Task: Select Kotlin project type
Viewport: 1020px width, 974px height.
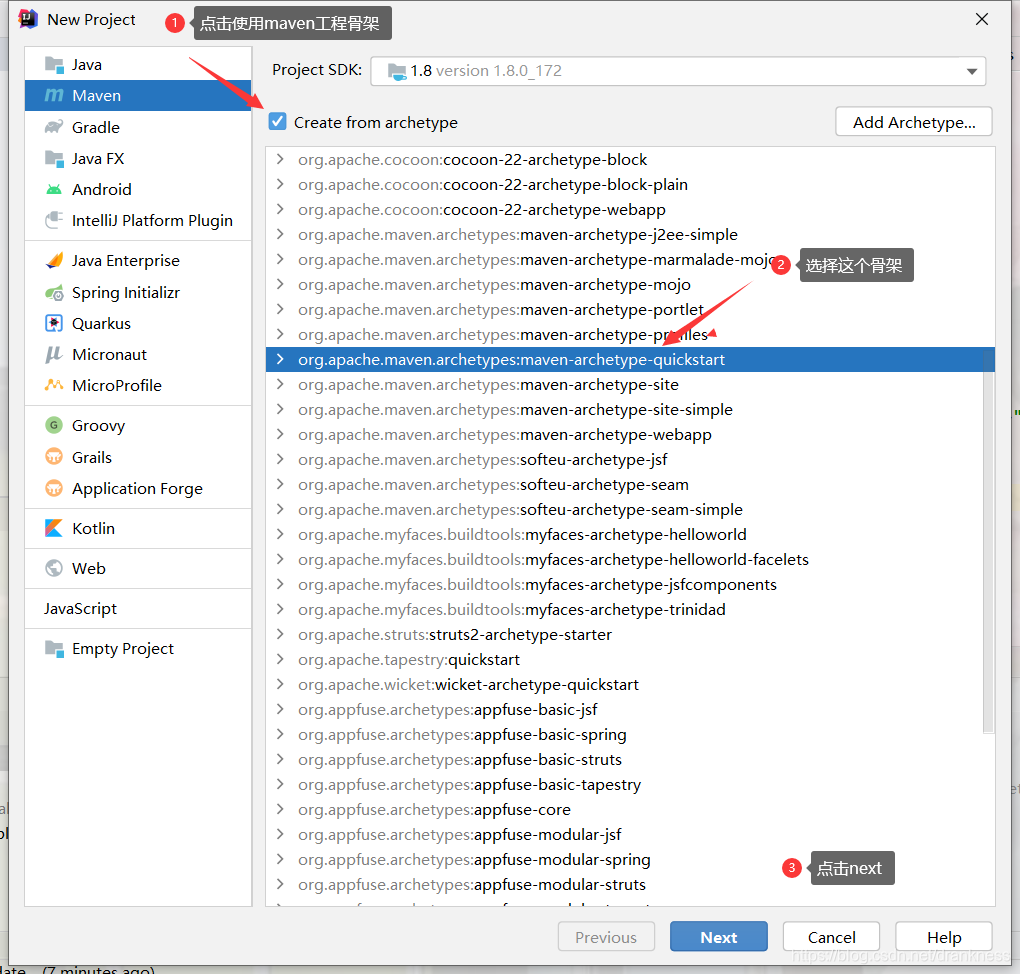Action: (138, 528)
